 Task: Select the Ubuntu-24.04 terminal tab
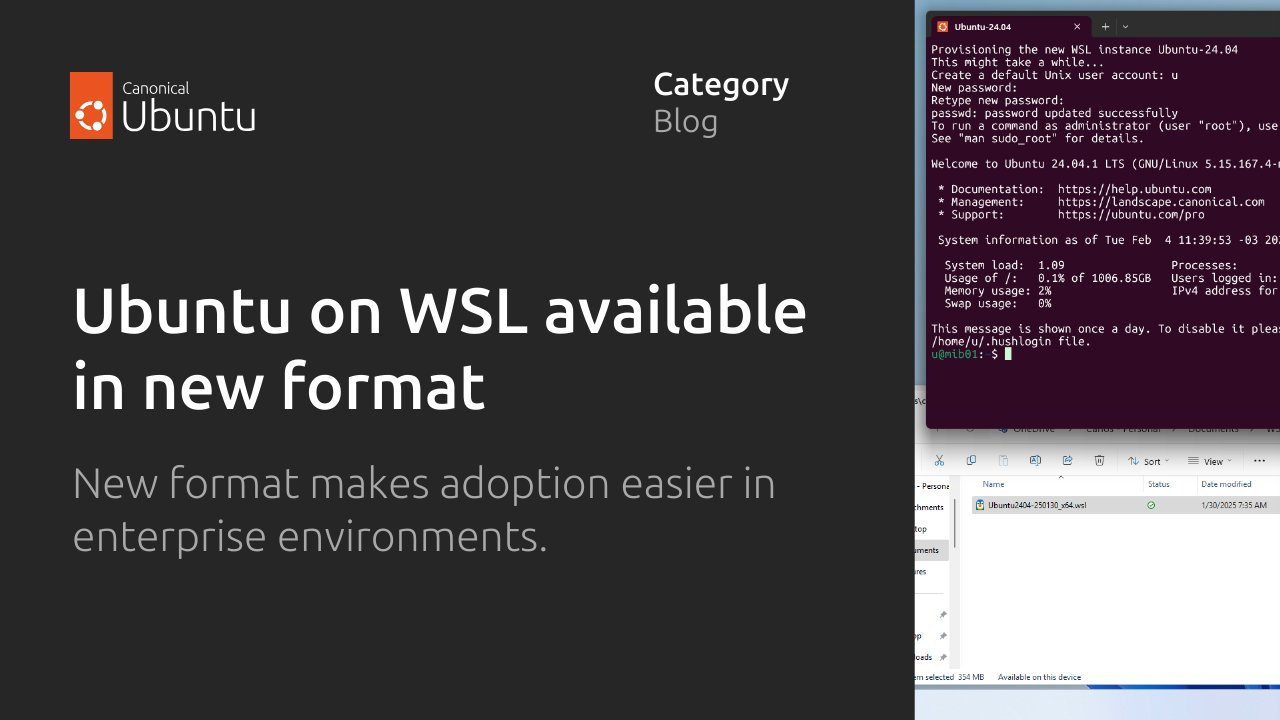coord(1009,27)
